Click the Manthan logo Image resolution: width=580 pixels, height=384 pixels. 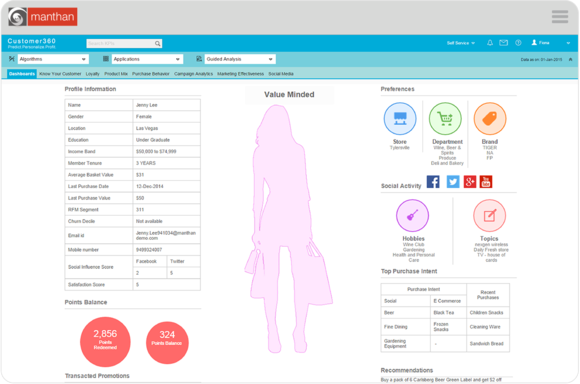43,17
